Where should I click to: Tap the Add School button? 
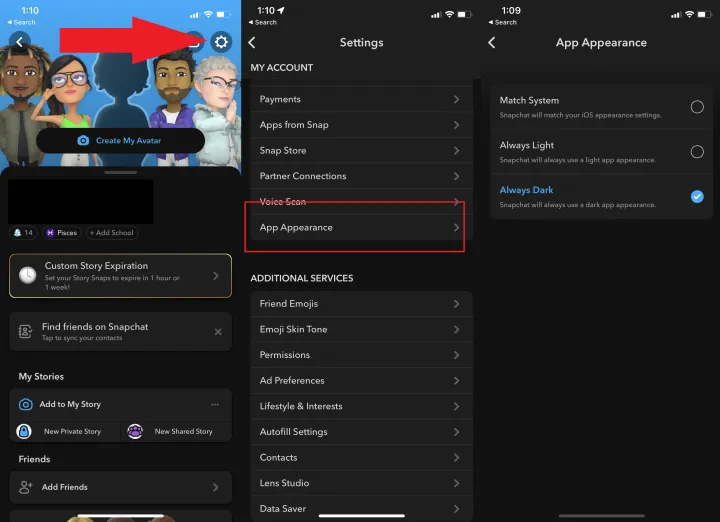(x=111, y=233)
